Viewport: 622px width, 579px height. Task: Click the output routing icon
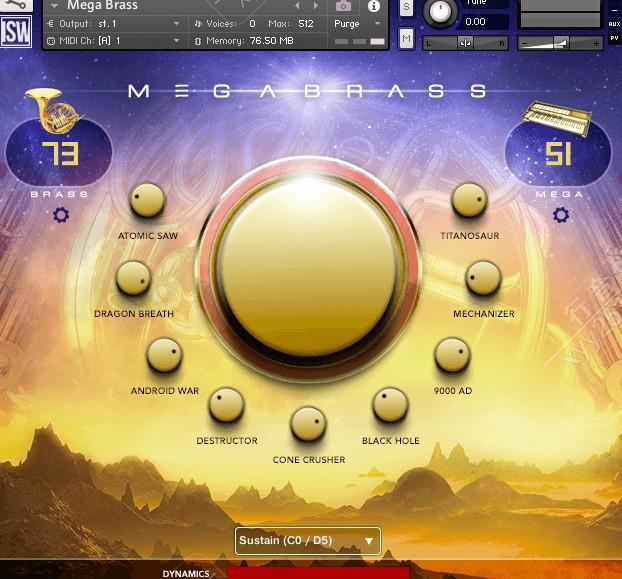coord(50,24)
